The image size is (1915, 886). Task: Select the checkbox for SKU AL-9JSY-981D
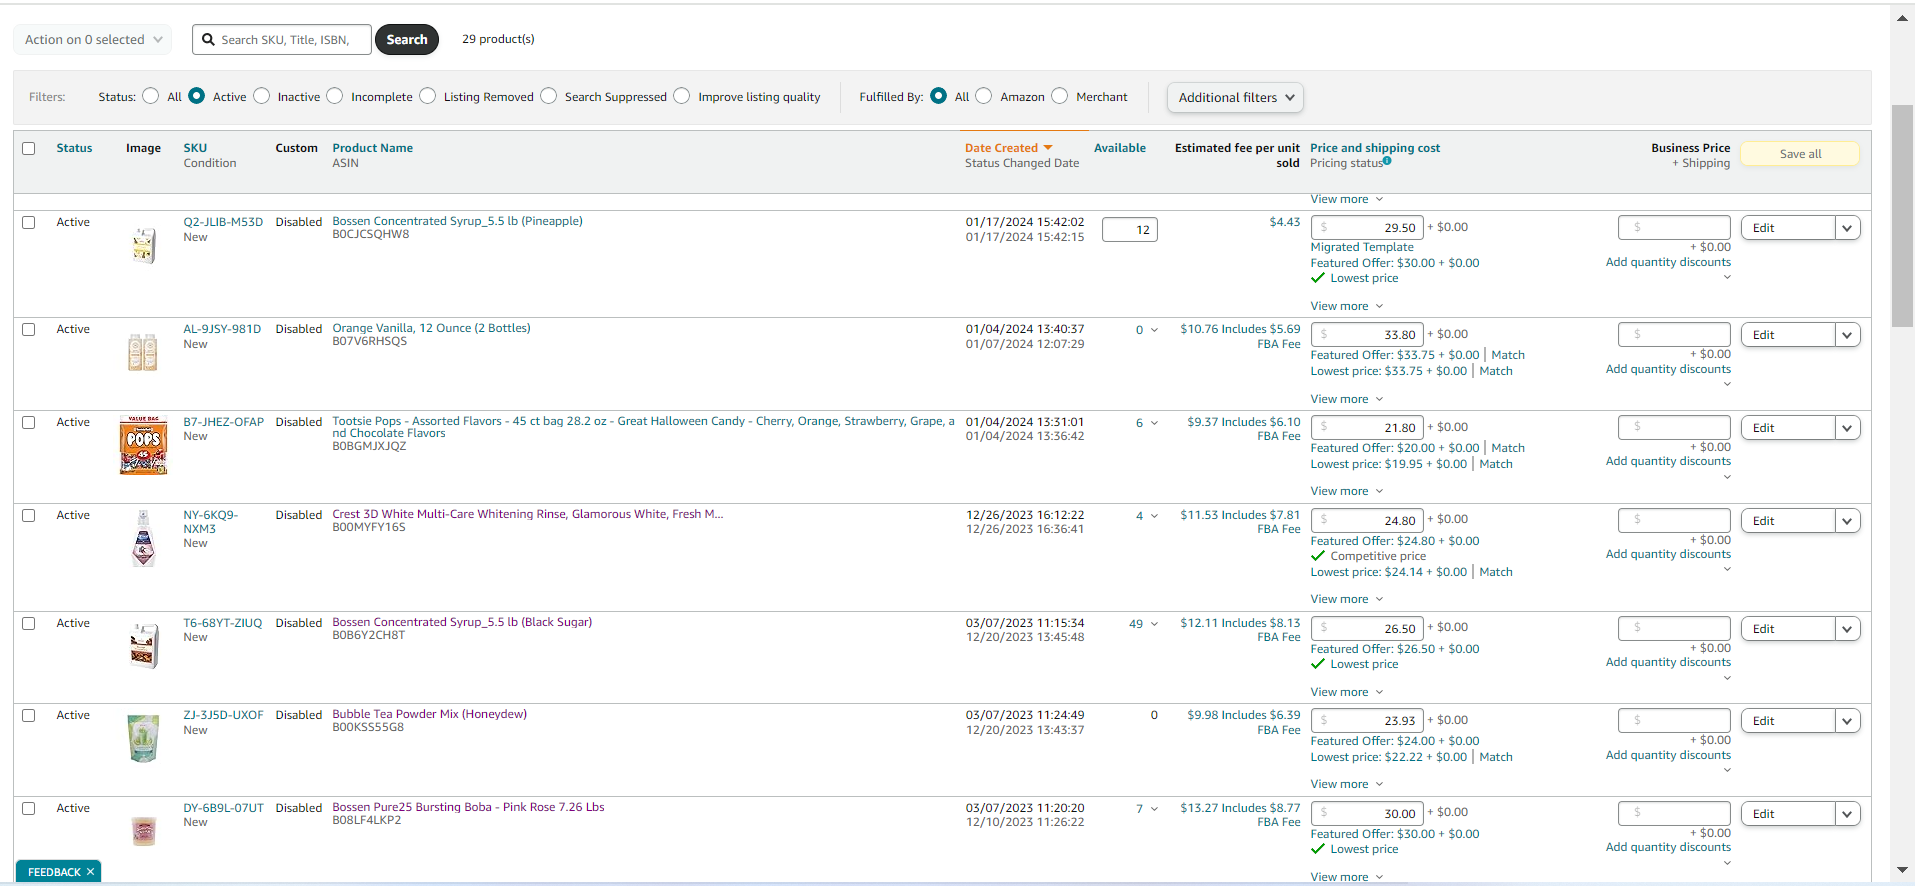coord(29,329)
